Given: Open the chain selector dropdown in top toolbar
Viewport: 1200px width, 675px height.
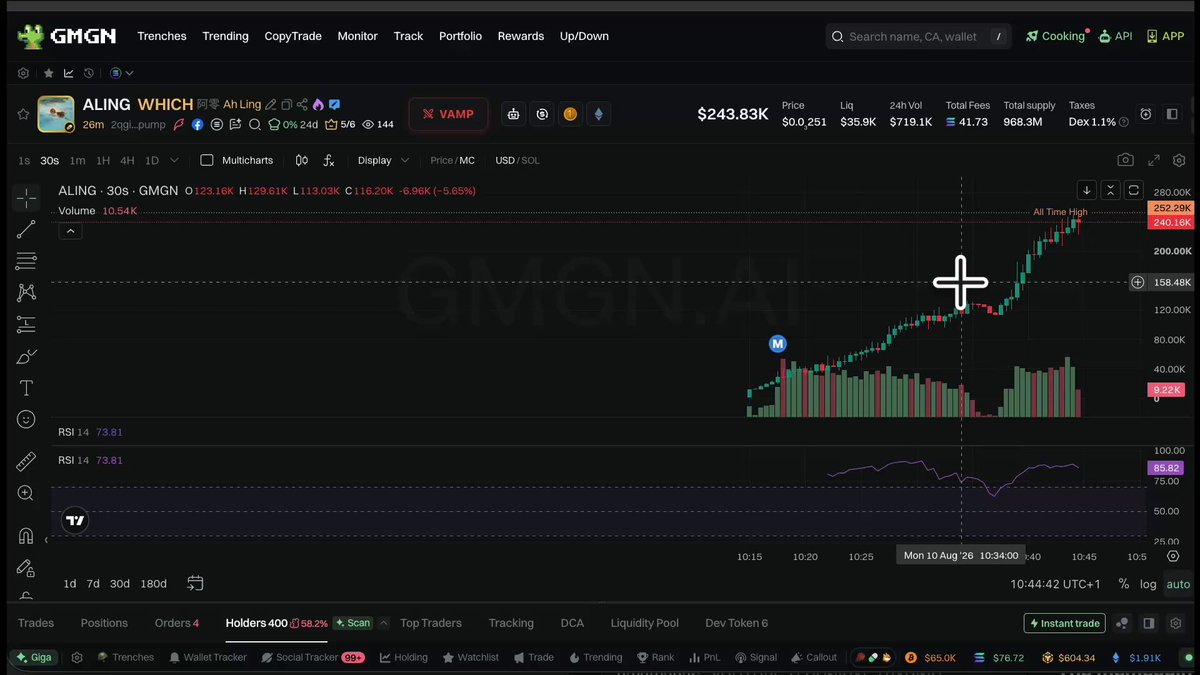Looking at the screenshot, I should (121, 73).
